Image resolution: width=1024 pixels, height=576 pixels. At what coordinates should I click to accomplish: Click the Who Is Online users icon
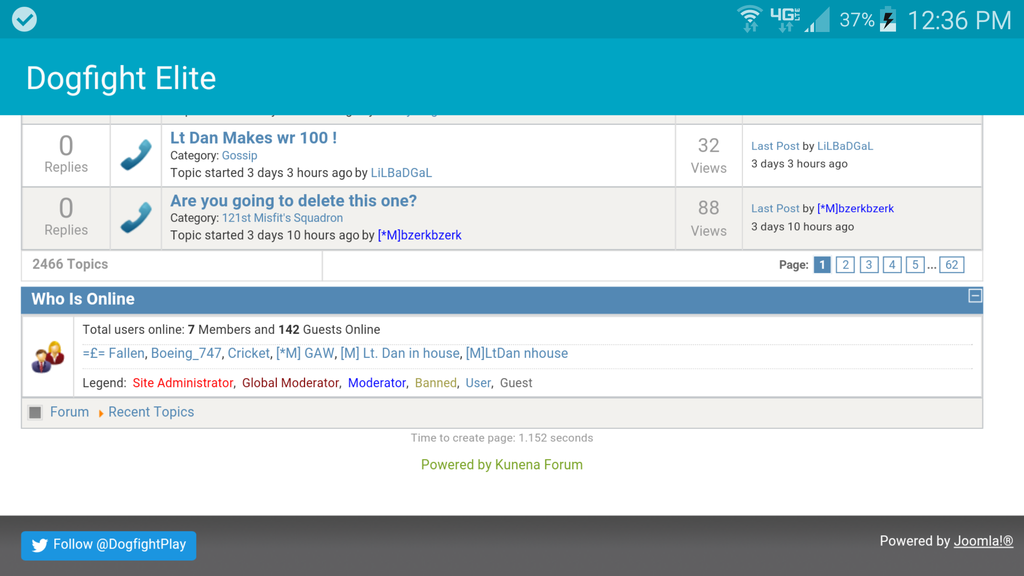[48, 357]
